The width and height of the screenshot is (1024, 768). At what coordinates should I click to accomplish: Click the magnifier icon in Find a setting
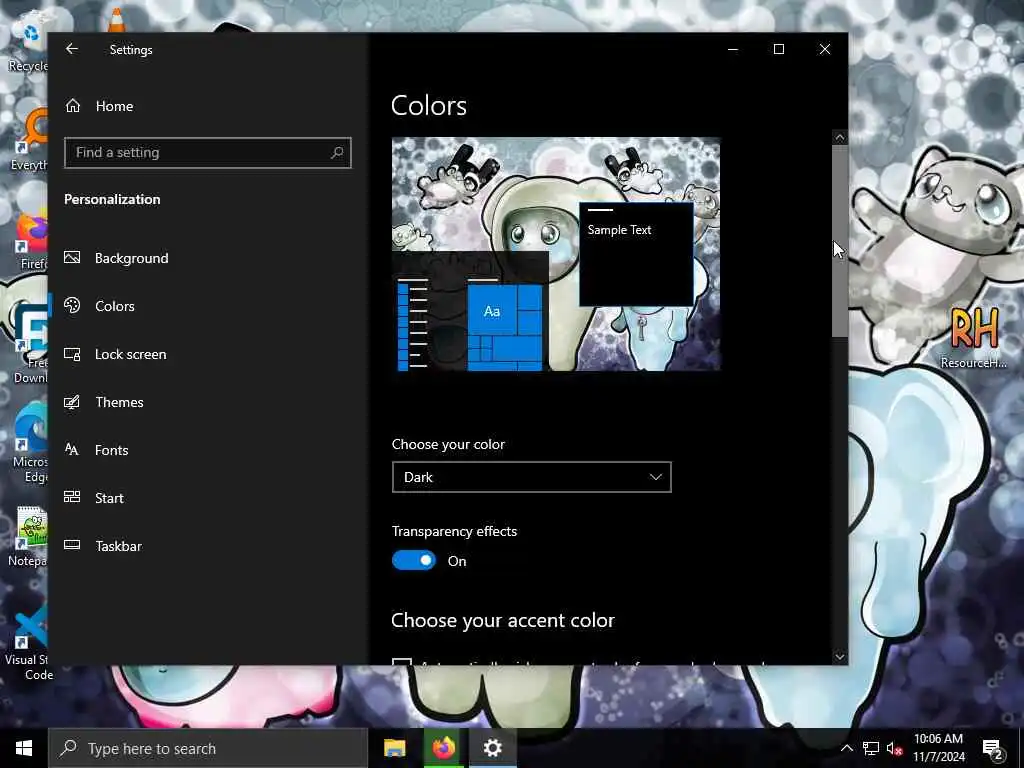pyautogui.click(x=337, y=153)
